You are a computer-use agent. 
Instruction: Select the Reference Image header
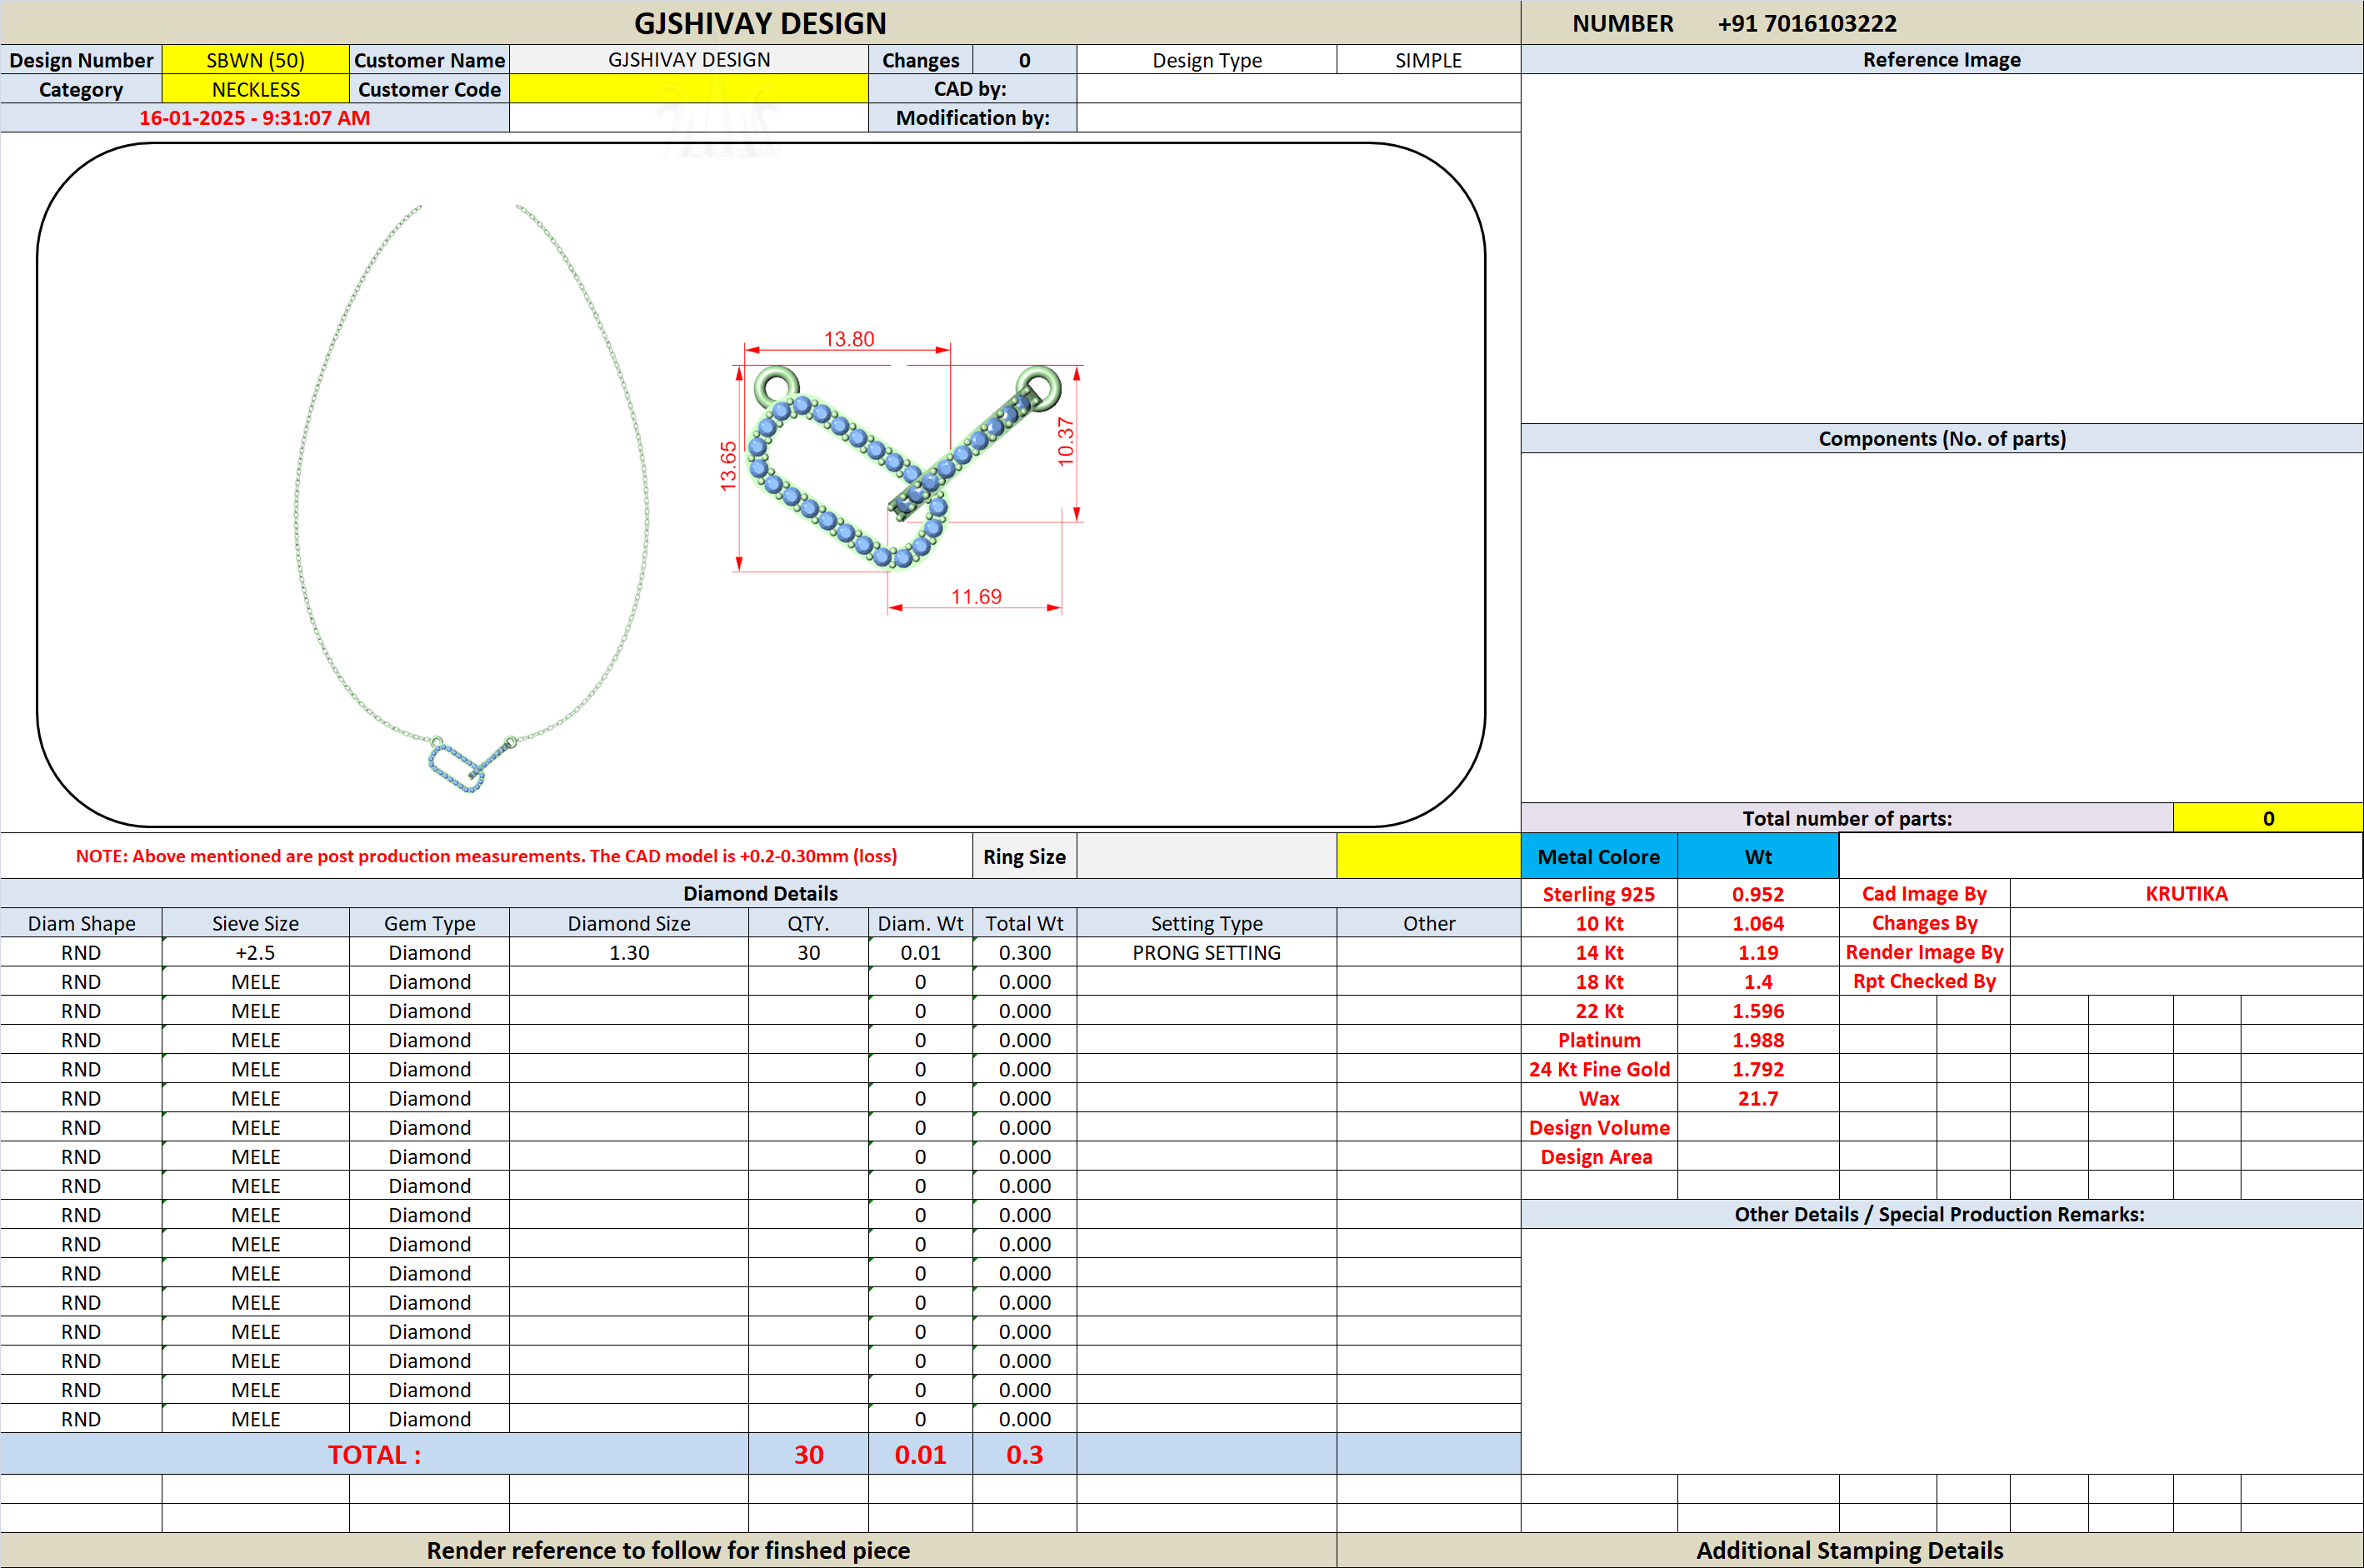[1941, 60]
